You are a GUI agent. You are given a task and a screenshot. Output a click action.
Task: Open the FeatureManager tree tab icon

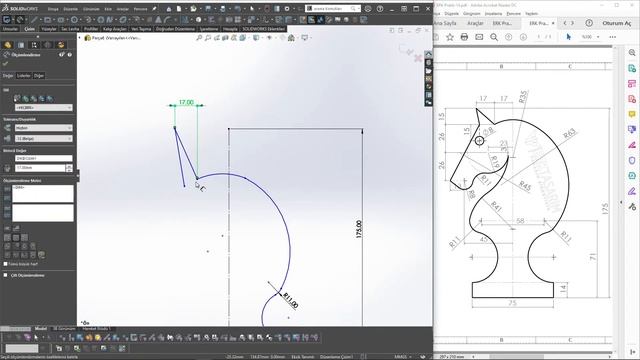[x=8, y=45]
